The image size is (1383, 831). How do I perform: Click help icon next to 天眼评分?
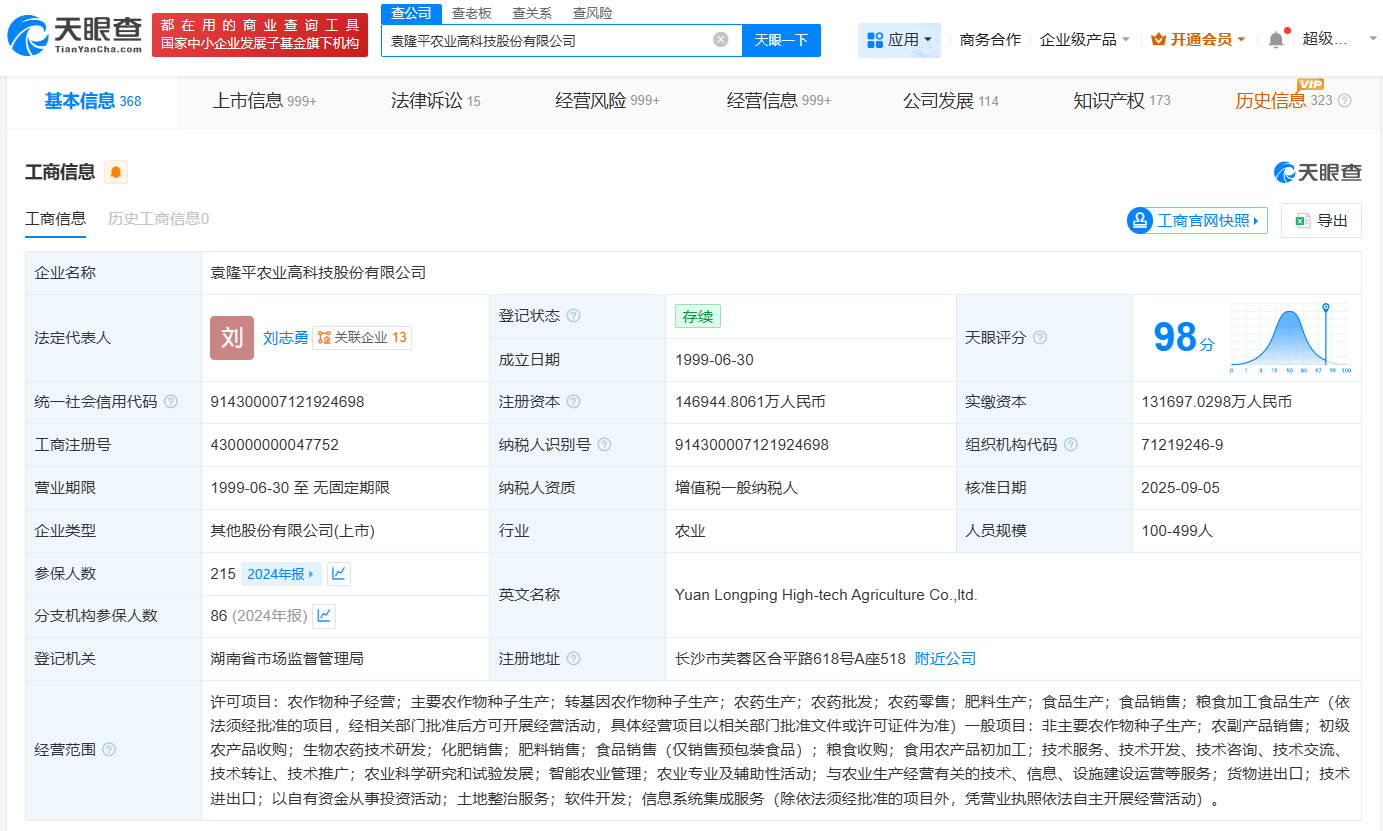point(1040,338)
